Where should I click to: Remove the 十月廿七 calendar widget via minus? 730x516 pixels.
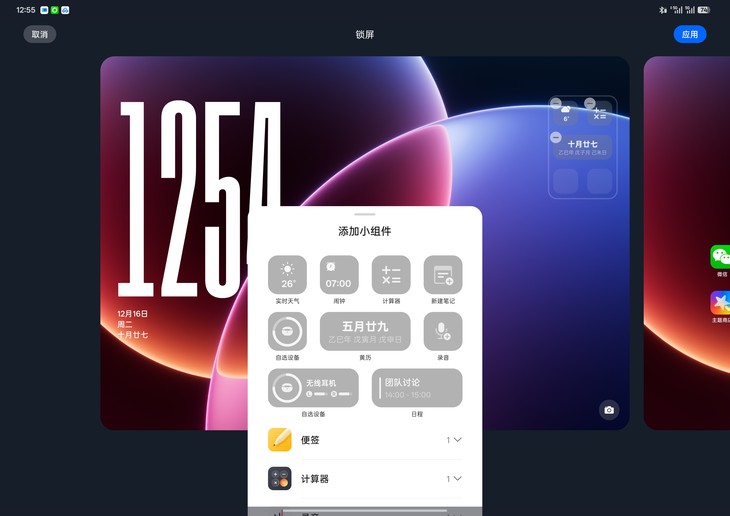tap(556, 138)
